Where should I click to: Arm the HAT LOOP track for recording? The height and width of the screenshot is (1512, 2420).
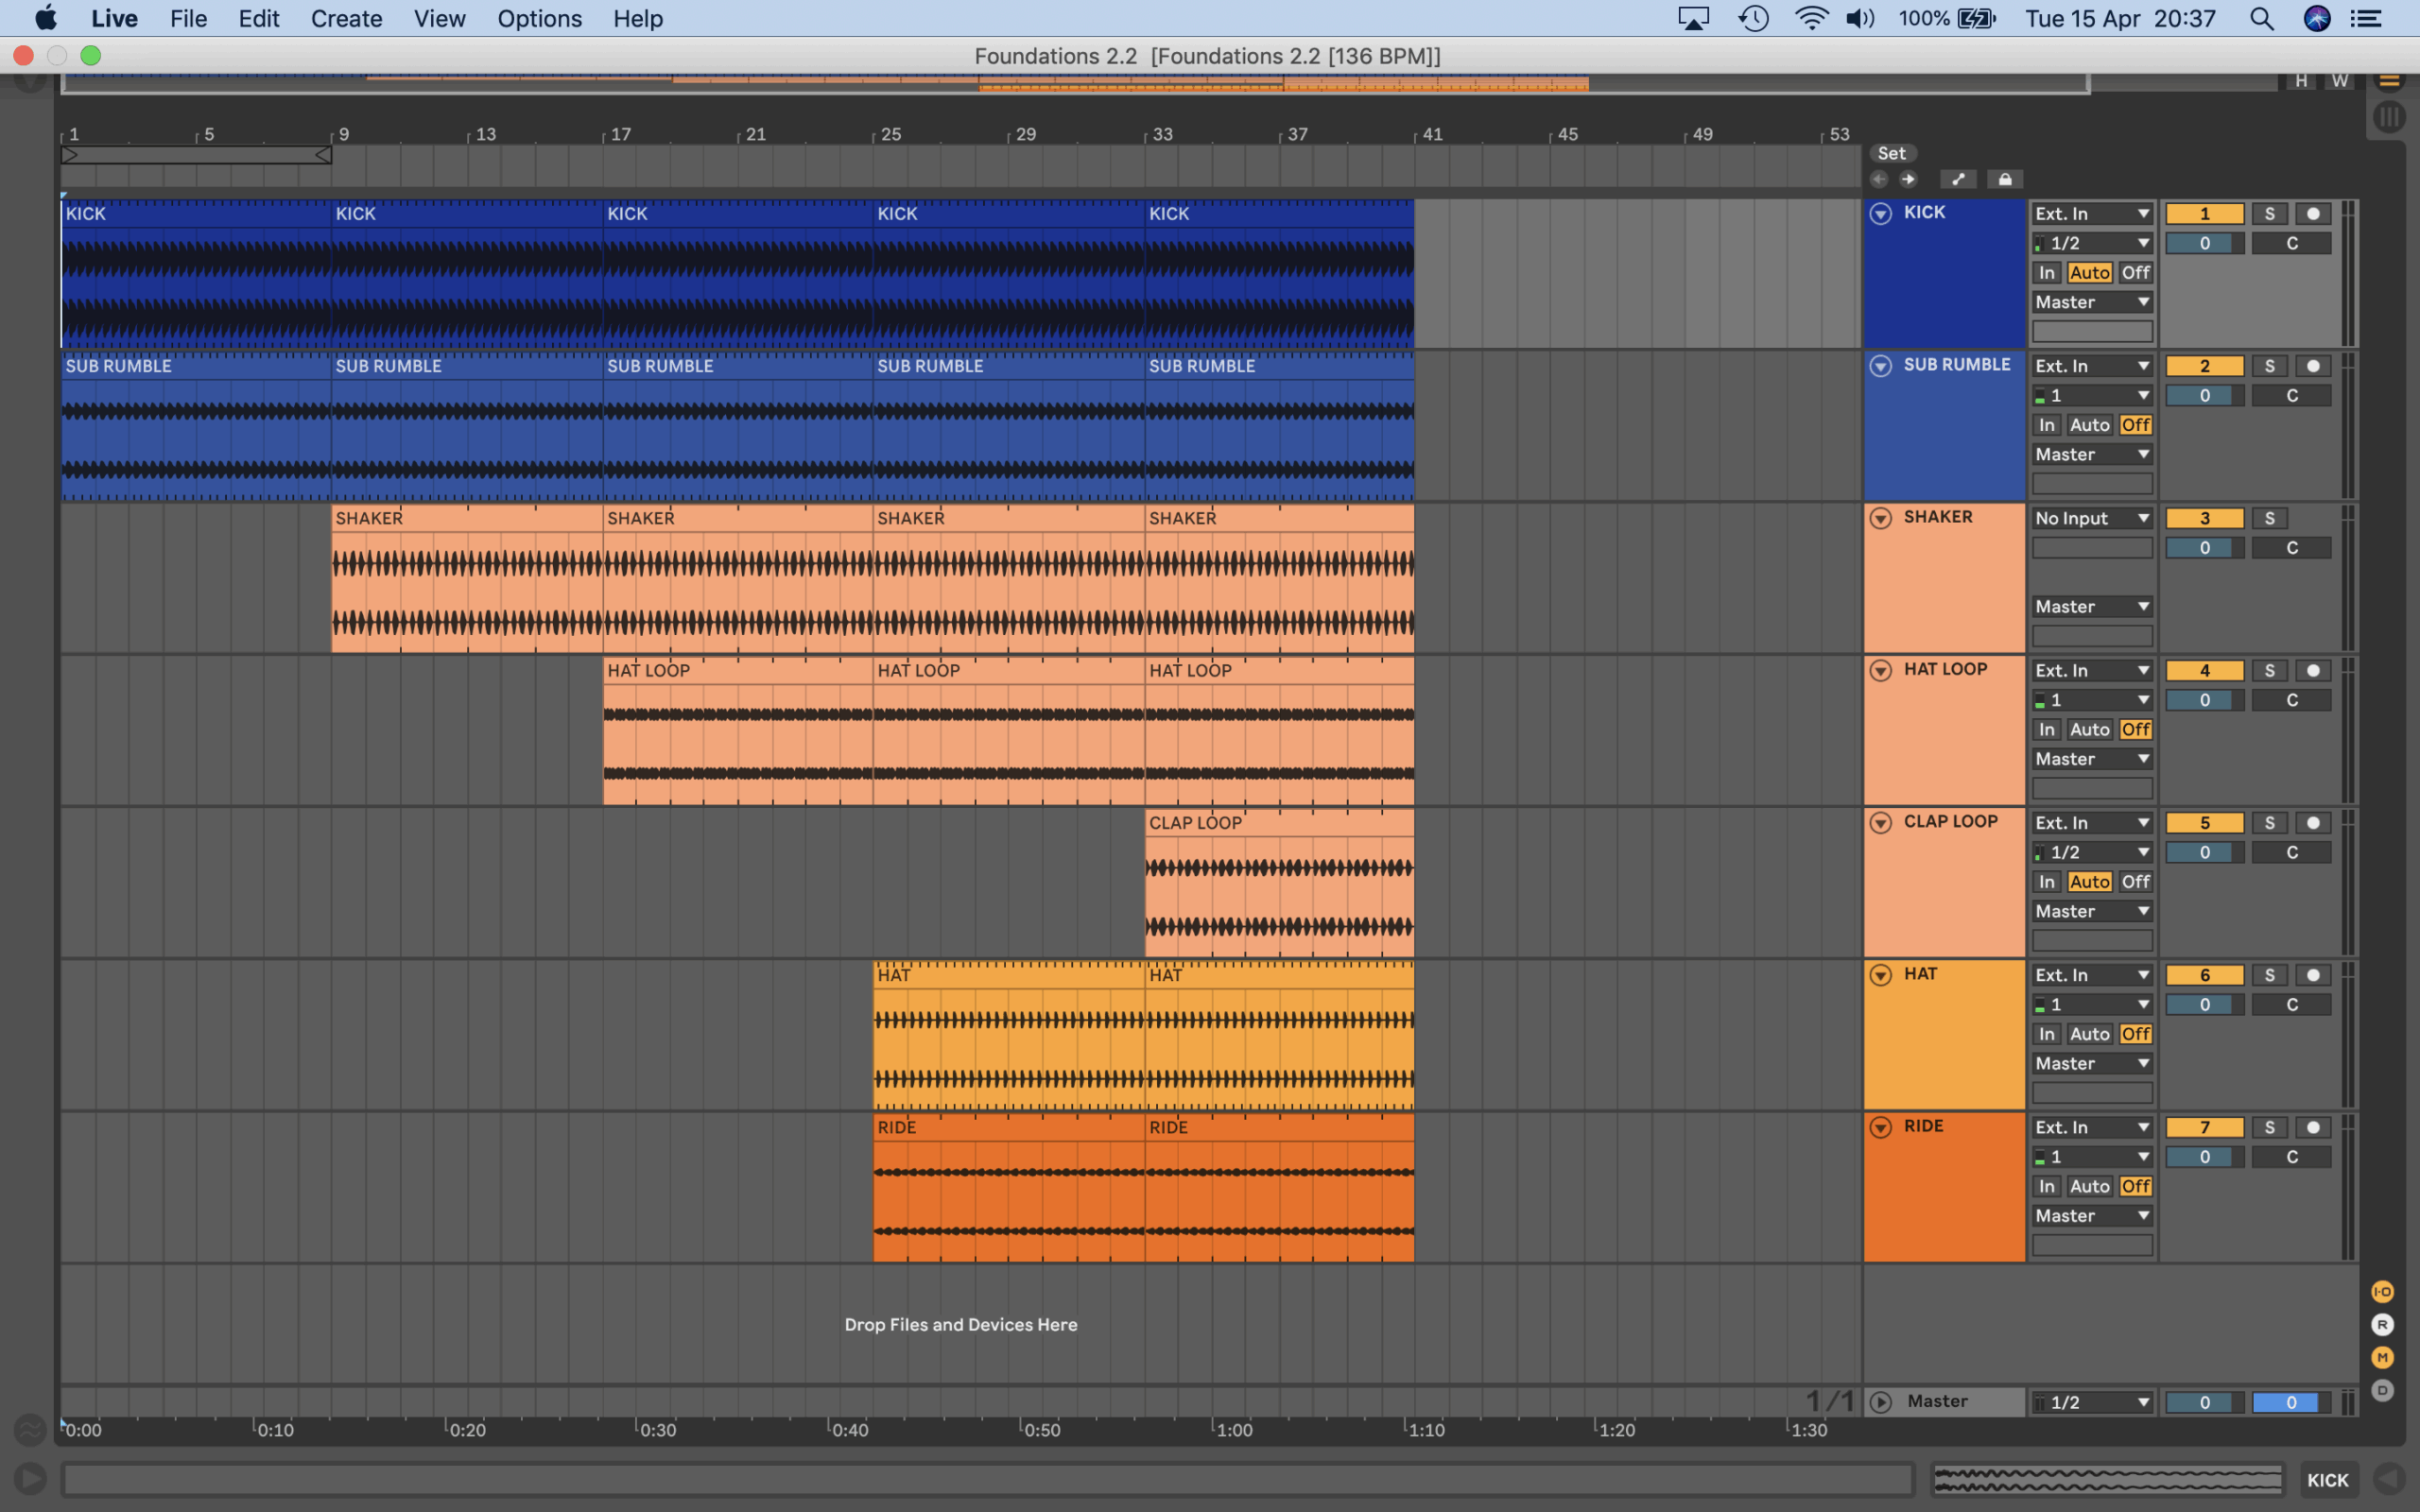point(2313,671)
